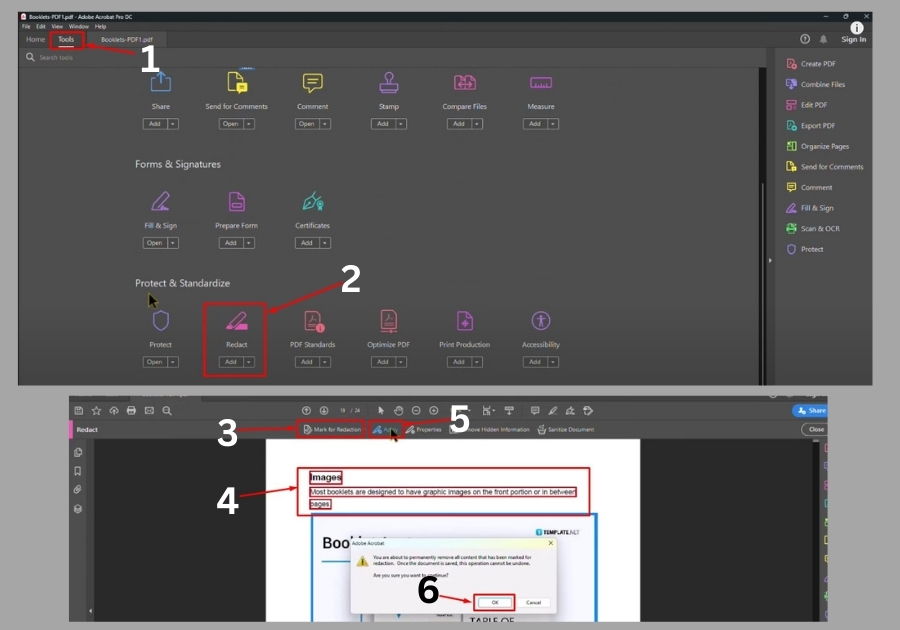Click the help question mark icon
The image size is (900, 630).
(x=805, y=39)
